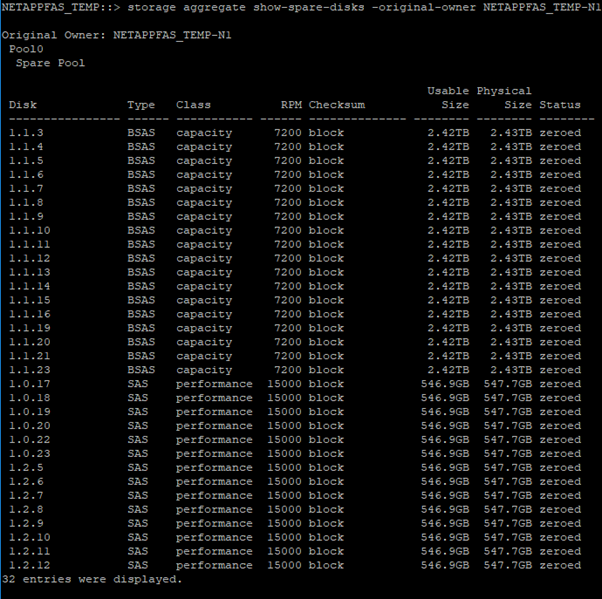
Task: Select disk name 1.0.22
Action: [30, 440]
